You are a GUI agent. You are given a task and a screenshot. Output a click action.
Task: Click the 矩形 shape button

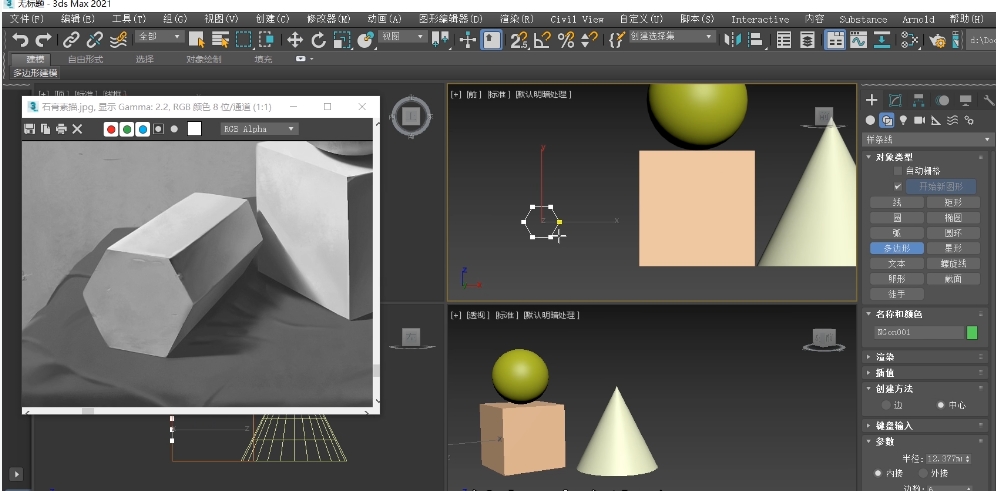click(x=953, y=202)
